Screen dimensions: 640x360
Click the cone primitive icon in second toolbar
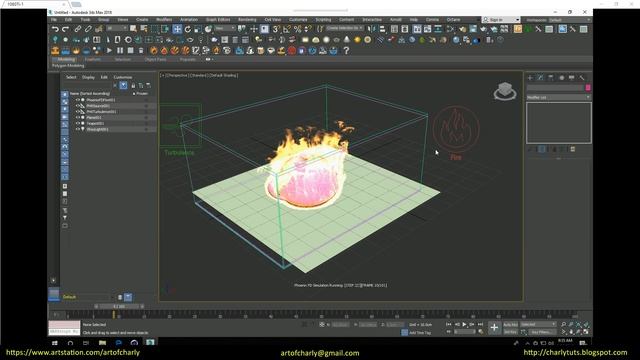(347, 40)
